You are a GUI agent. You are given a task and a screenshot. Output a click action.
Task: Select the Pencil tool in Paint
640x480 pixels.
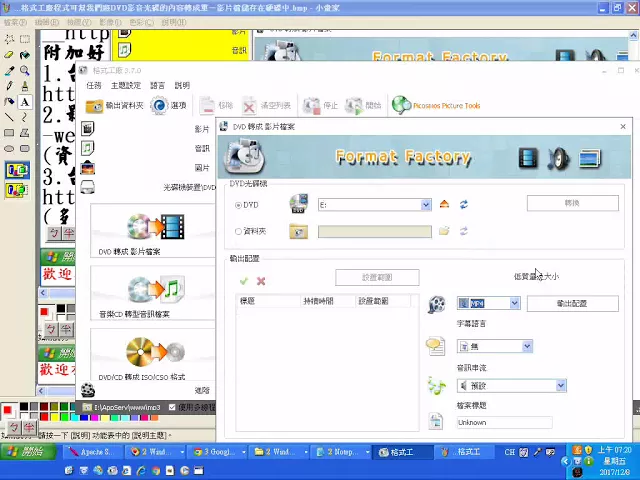click(9, 86)
